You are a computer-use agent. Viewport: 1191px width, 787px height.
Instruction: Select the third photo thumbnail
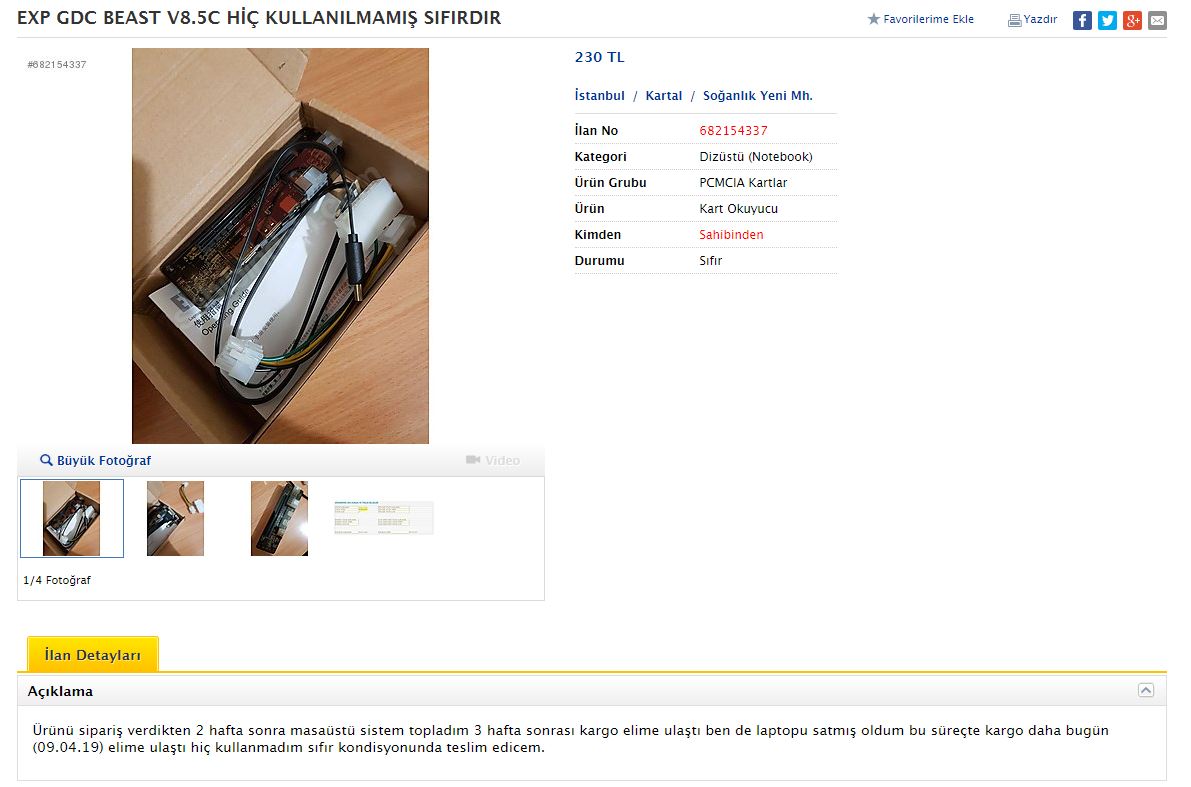[x=280, y=518]
